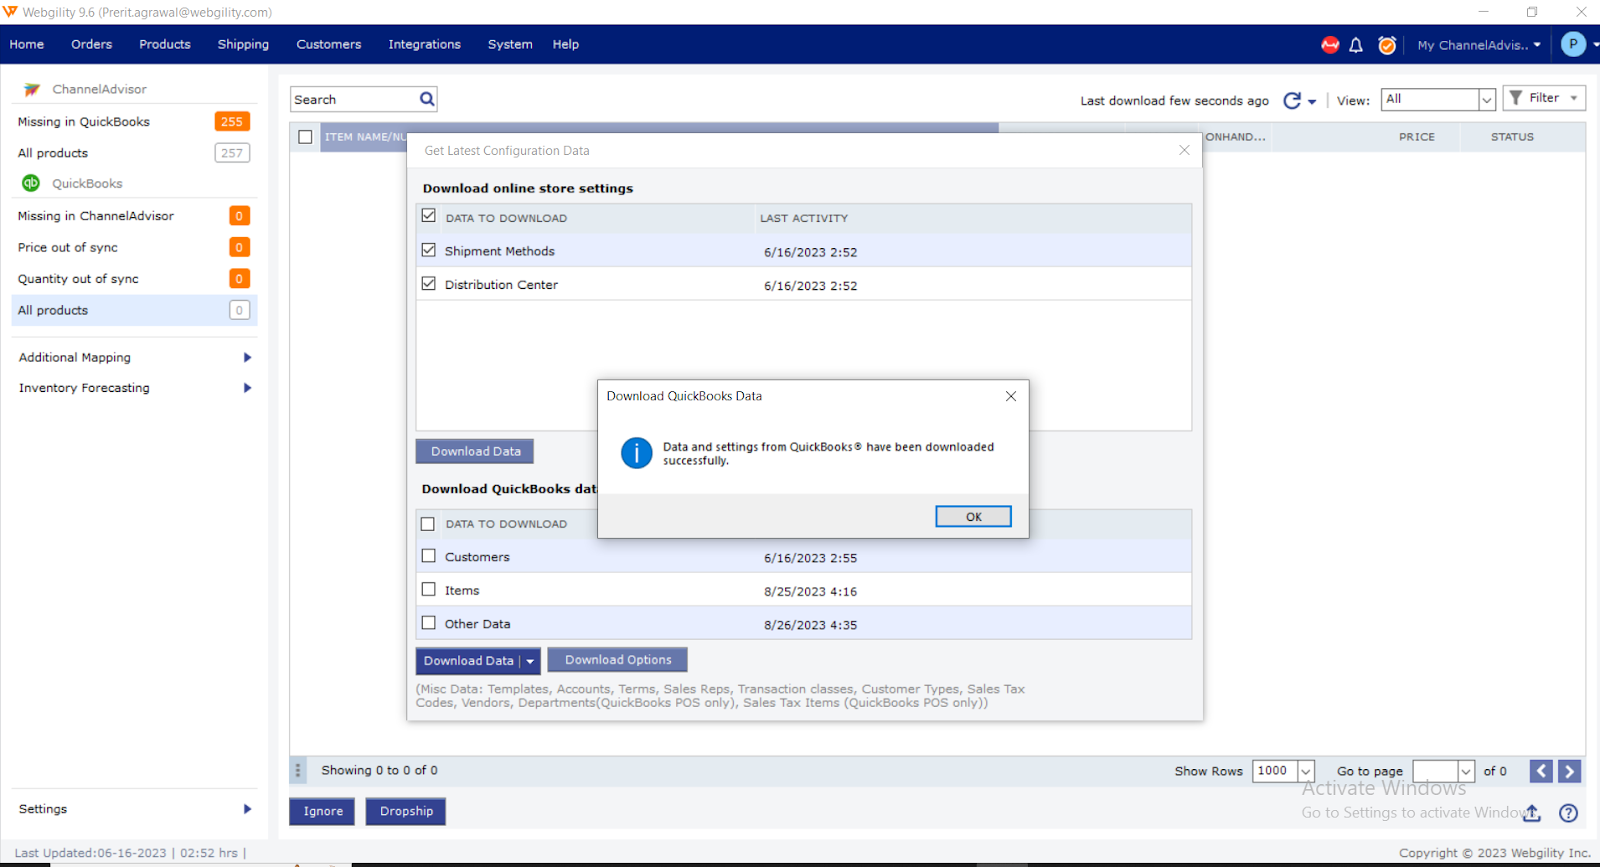Image resolution: width=1600 pixels, height=867 pixels.
Task: Open the Home menu
Action: point(27,44)
